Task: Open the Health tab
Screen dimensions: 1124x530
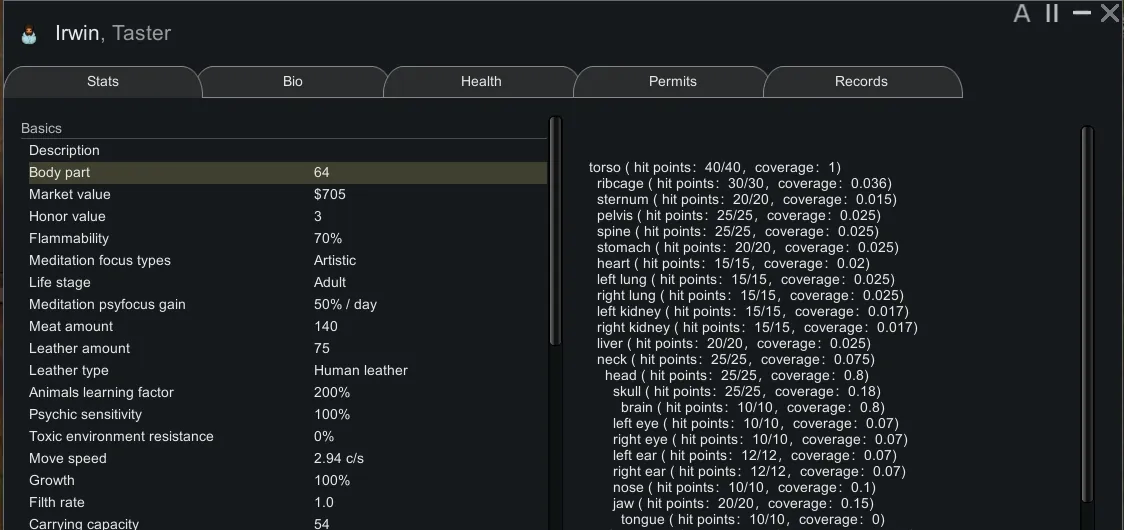Action: coord(481,82)
